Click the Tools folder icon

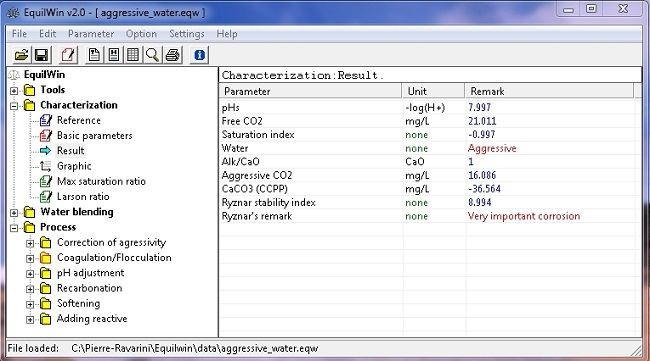click(29, 90)
